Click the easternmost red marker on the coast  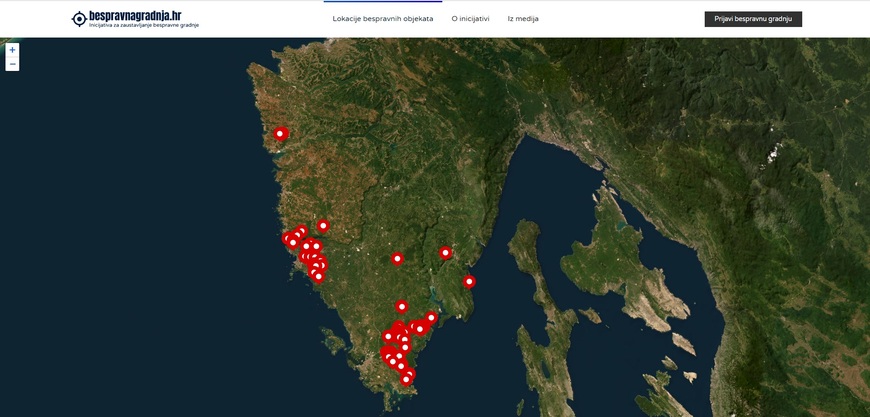pos(469,281)
